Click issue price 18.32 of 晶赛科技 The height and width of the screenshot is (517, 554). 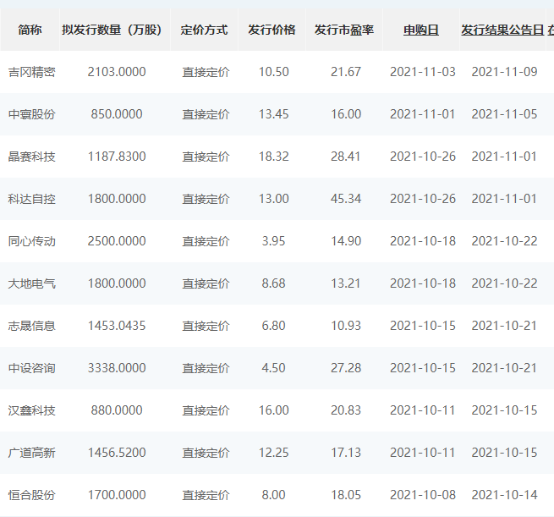point(274,157)
